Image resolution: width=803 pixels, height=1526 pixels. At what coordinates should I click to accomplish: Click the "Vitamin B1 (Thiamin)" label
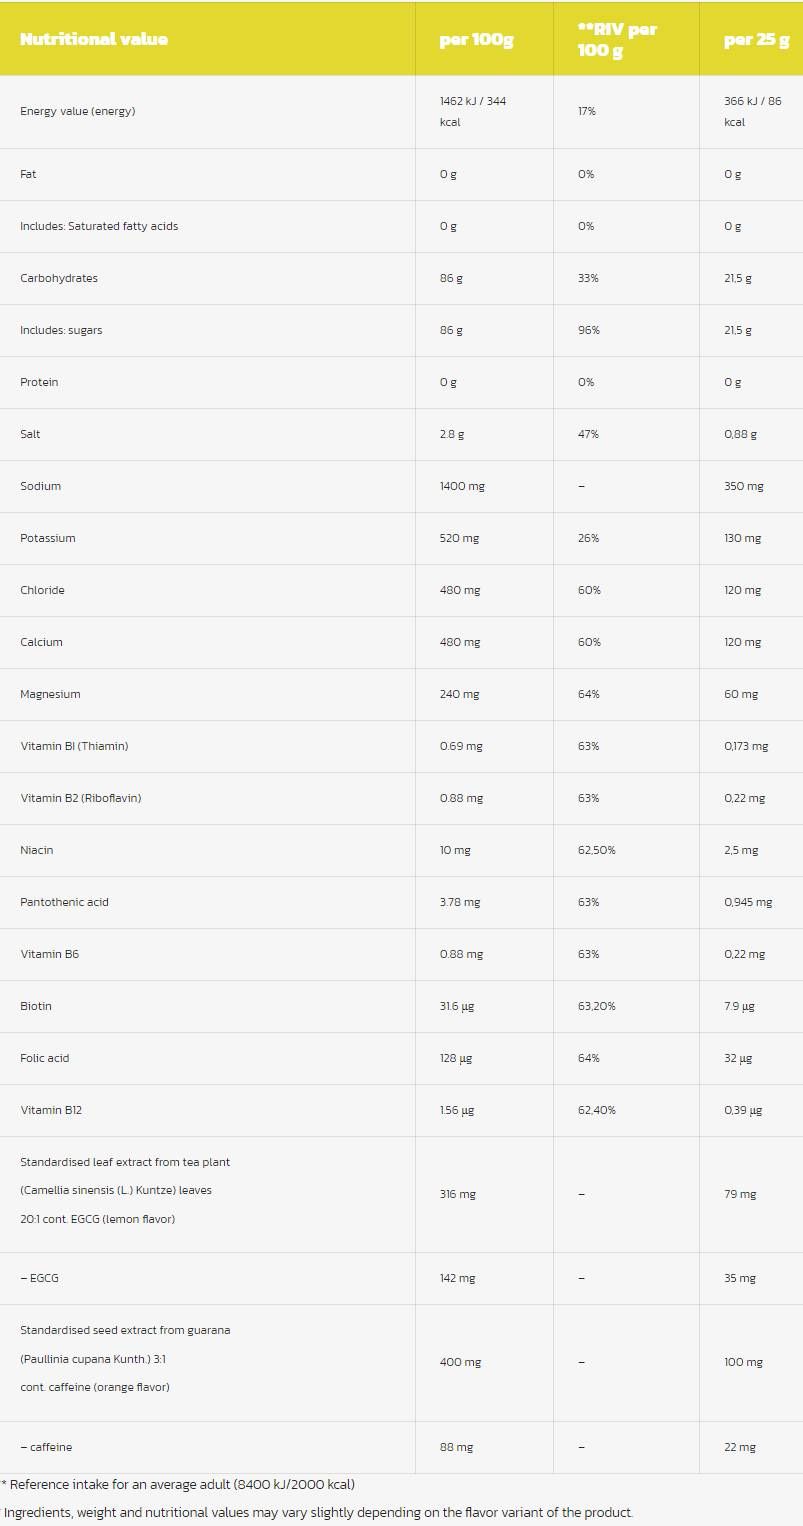tap(74, 746)
